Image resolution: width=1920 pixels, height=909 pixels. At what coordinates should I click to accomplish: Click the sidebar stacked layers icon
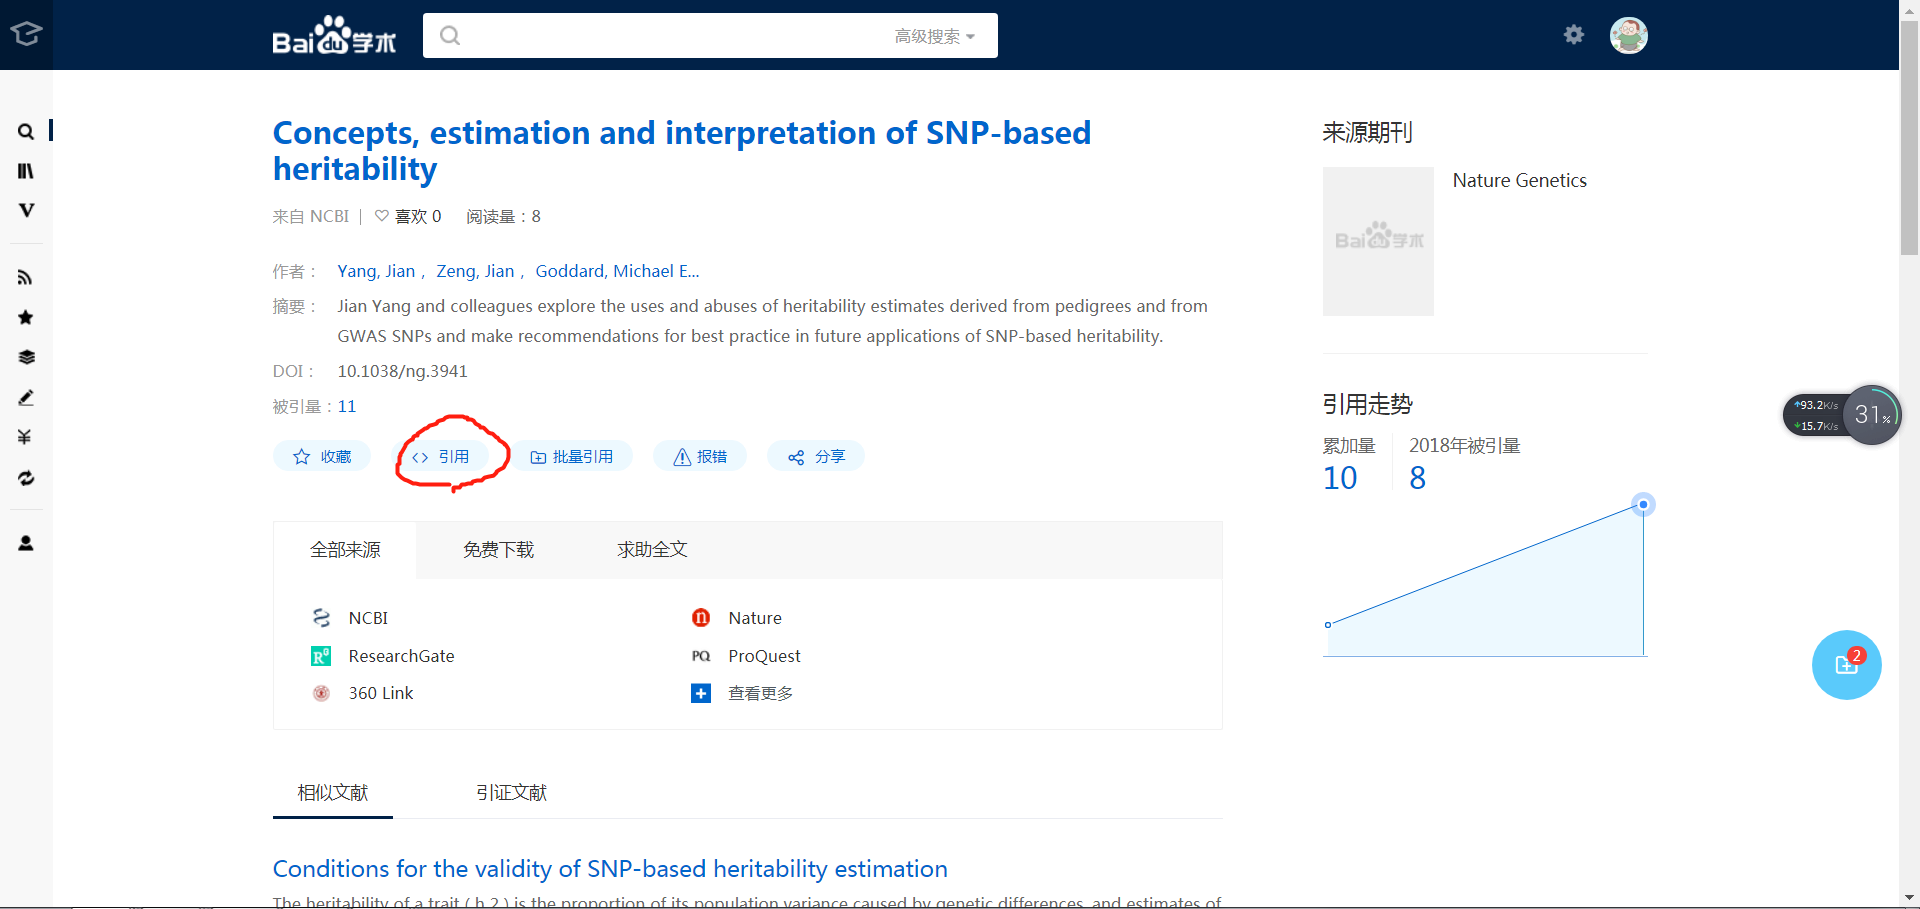click(x=26, y=357)
